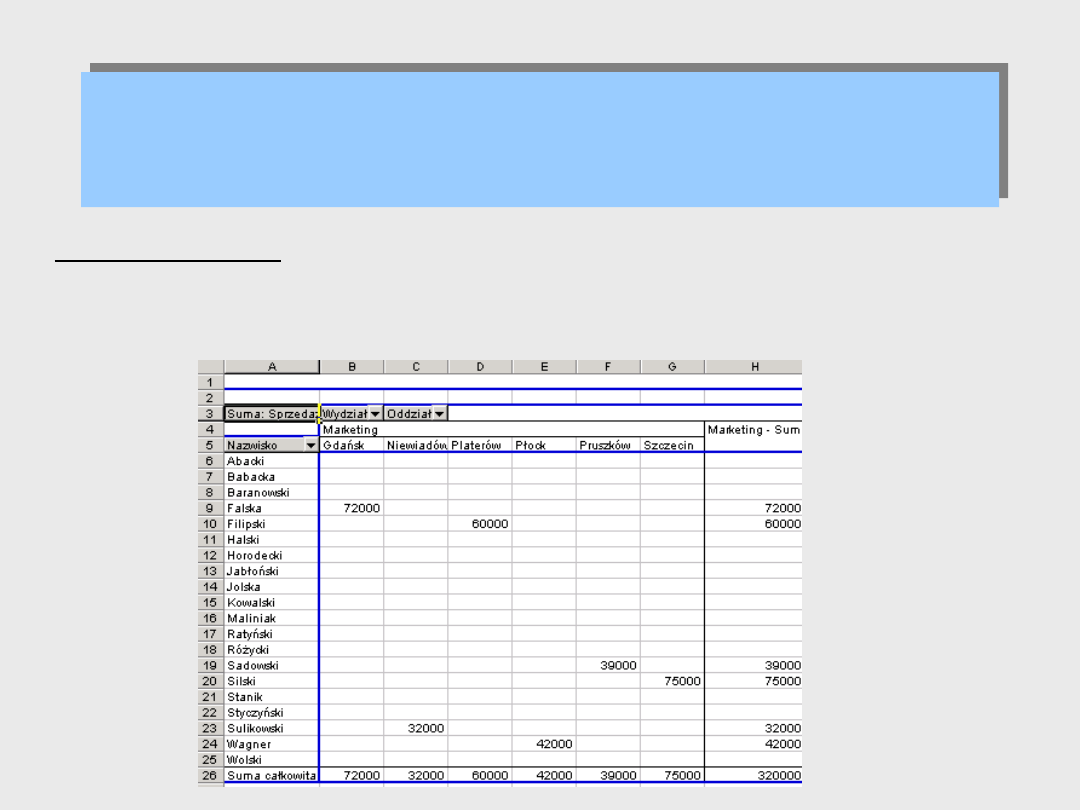Select column H header

click(753, 367)
